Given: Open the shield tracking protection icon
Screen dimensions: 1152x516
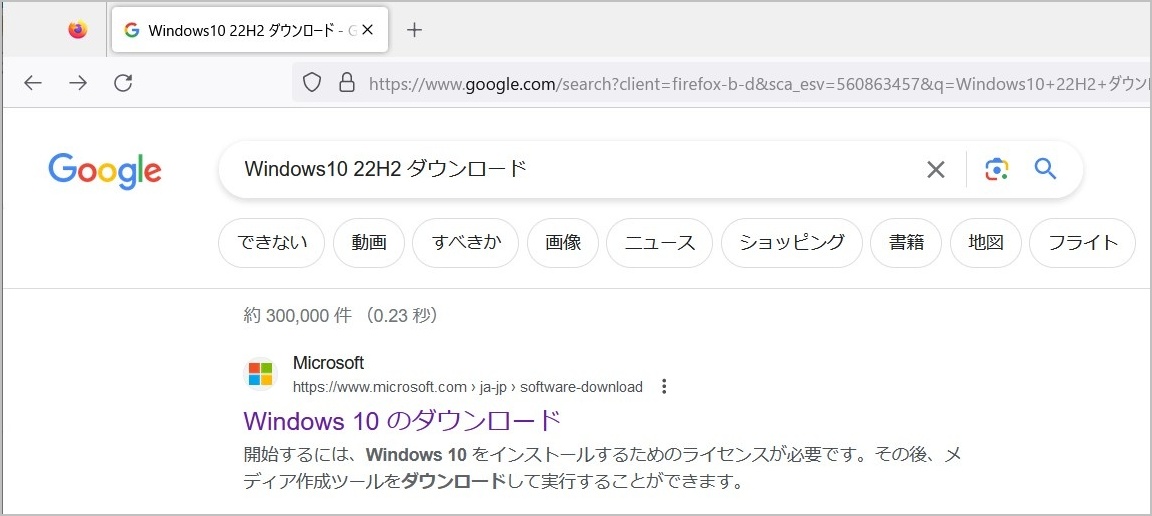Looking at the screenshot, I should click(312, 82).
